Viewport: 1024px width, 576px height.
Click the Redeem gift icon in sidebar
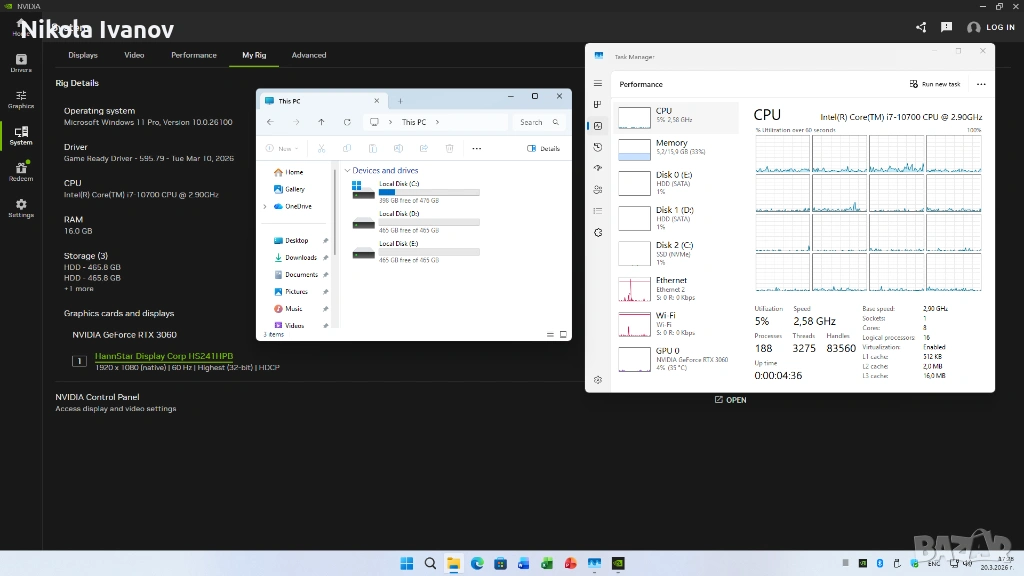pos(21,170)
